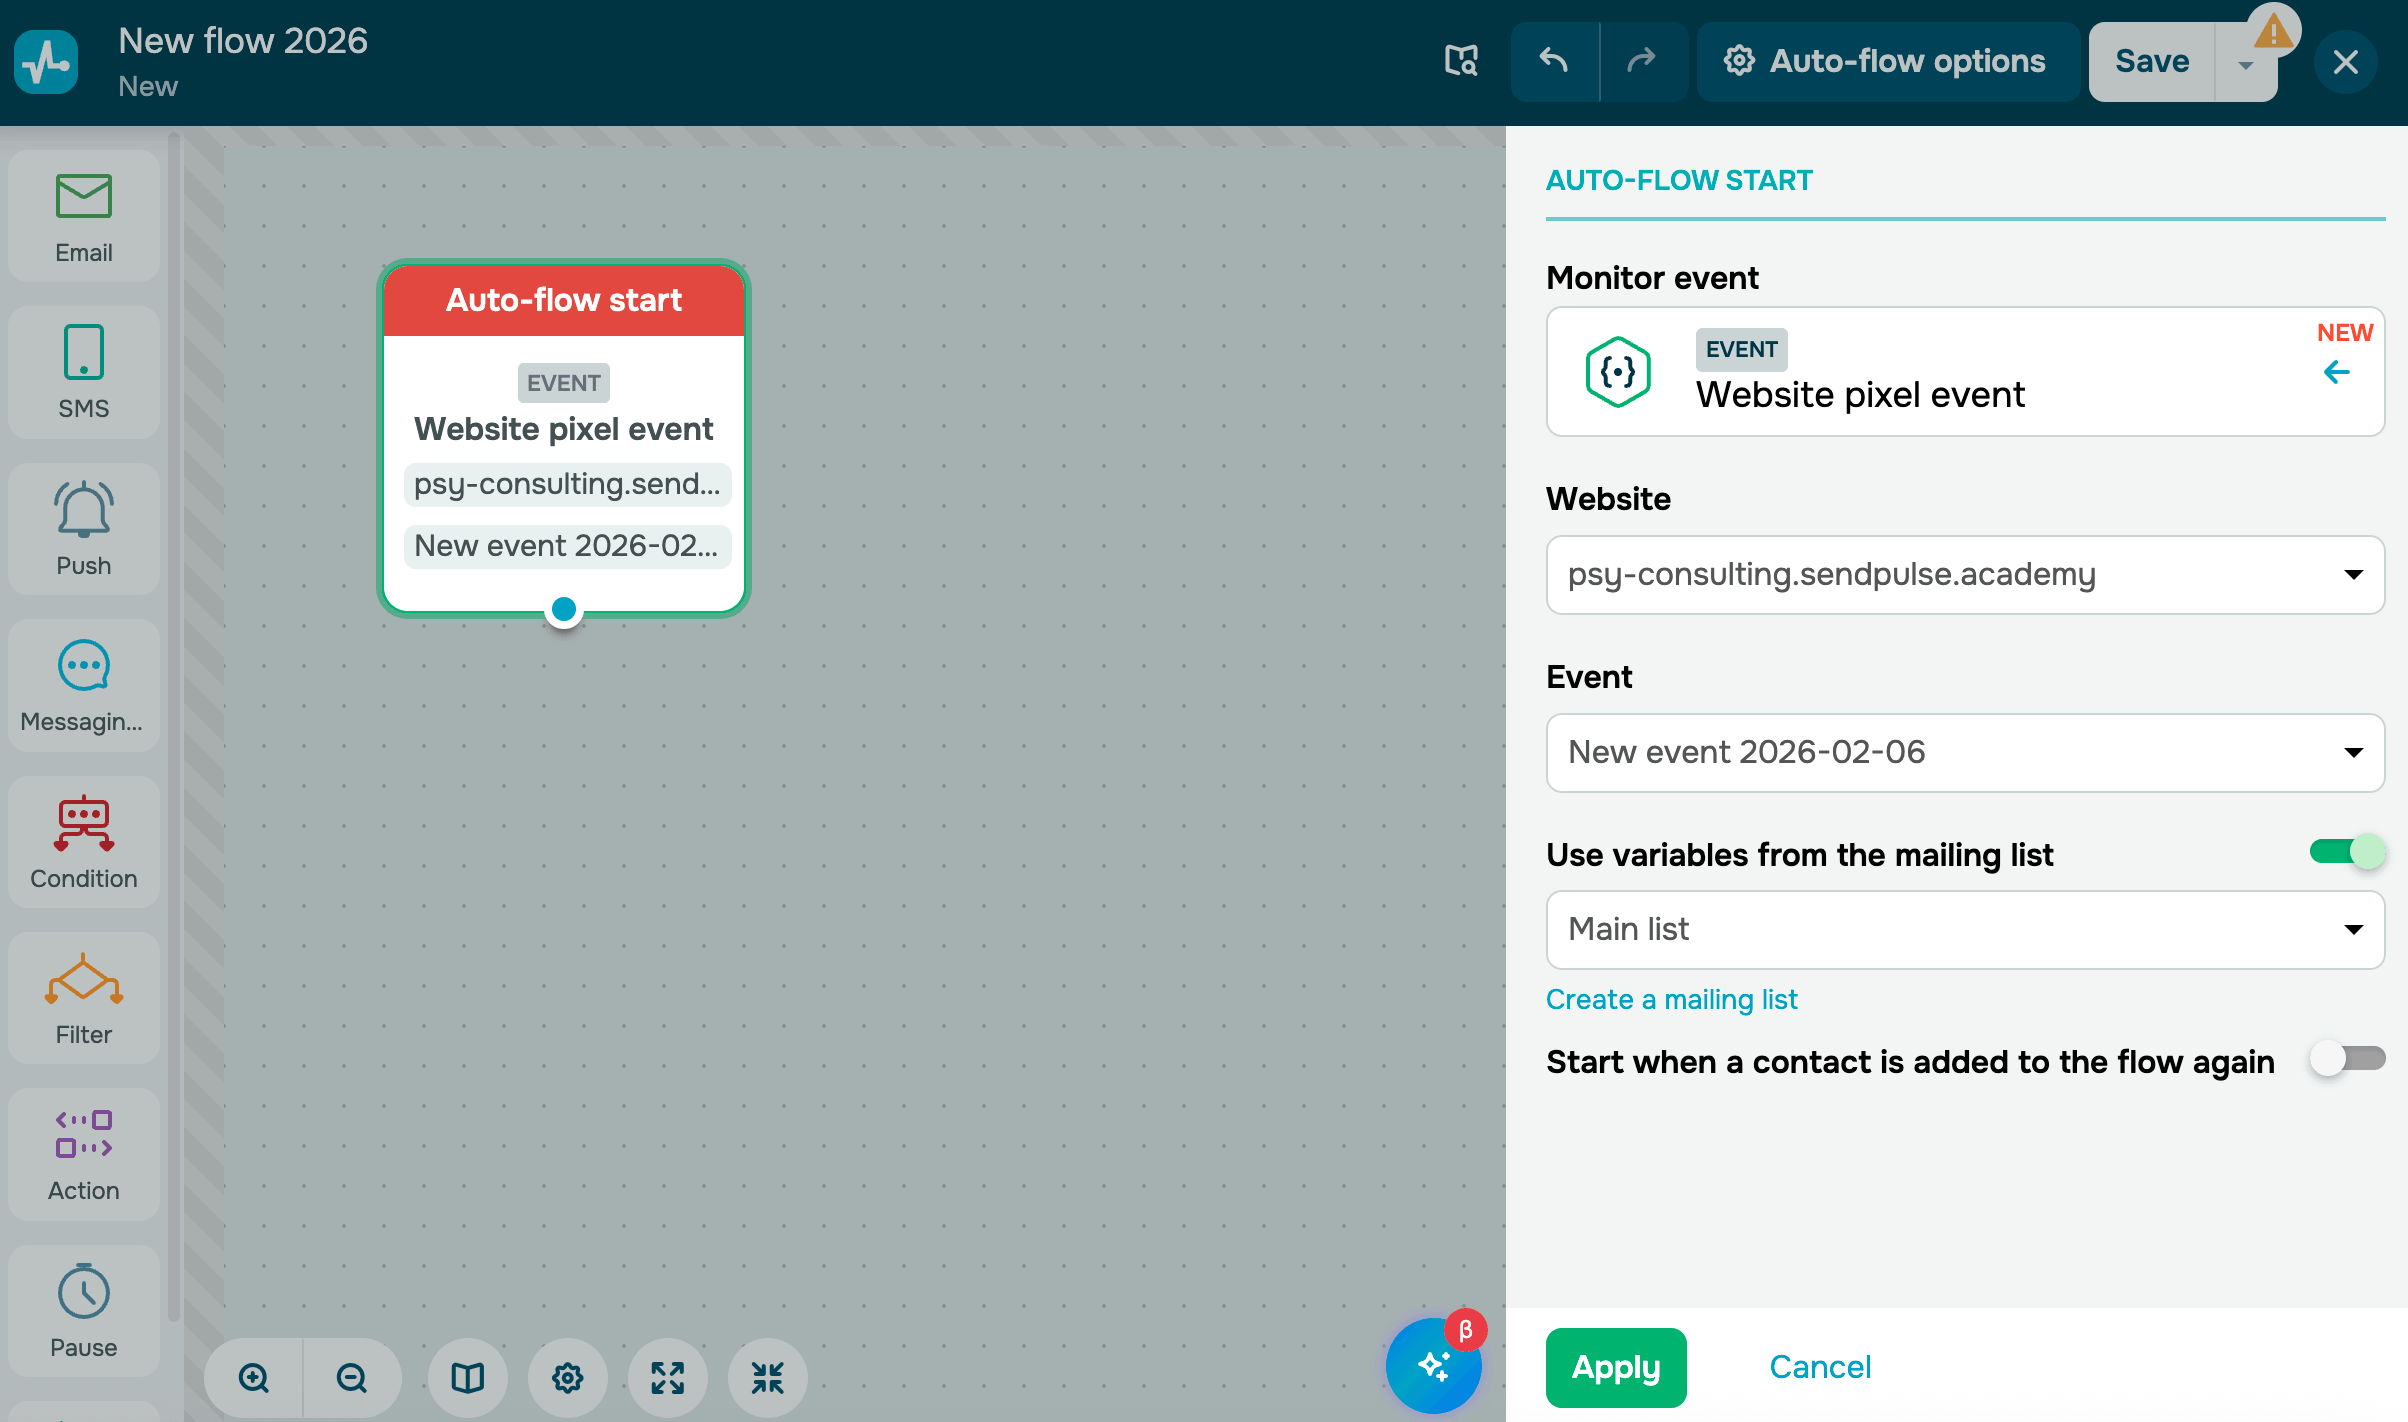The height and width of the screenshot is (1422, 2408).
Task: Disable Use variables from mailing list toggle
Action: point(2346,852)
